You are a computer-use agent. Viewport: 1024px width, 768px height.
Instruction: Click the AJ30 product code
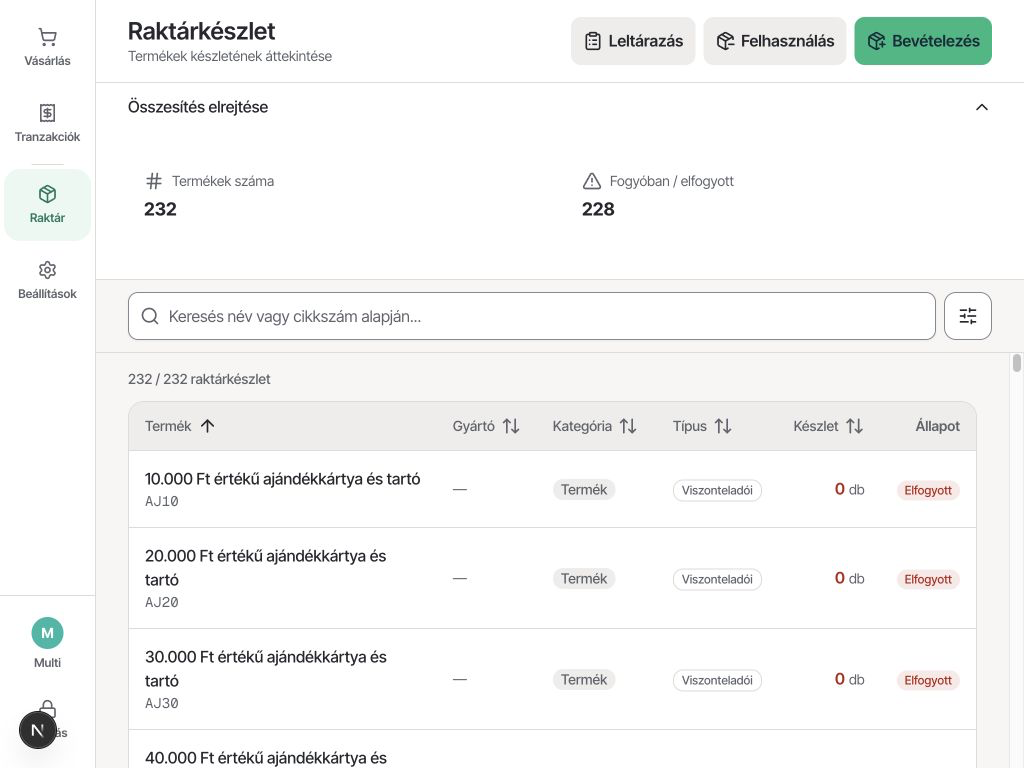pos(161,703)
